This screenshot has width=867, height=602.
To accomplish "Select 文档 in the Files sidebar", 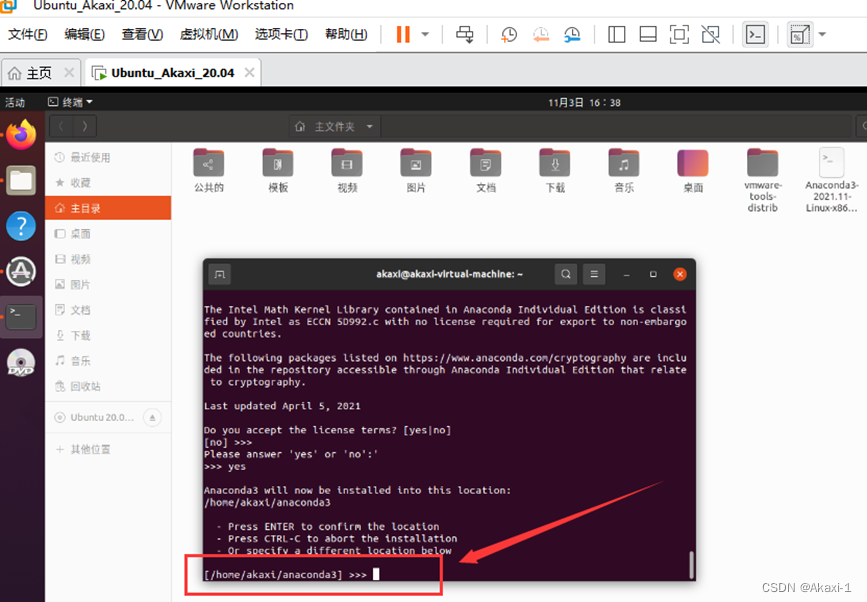I will coord(108,310).
